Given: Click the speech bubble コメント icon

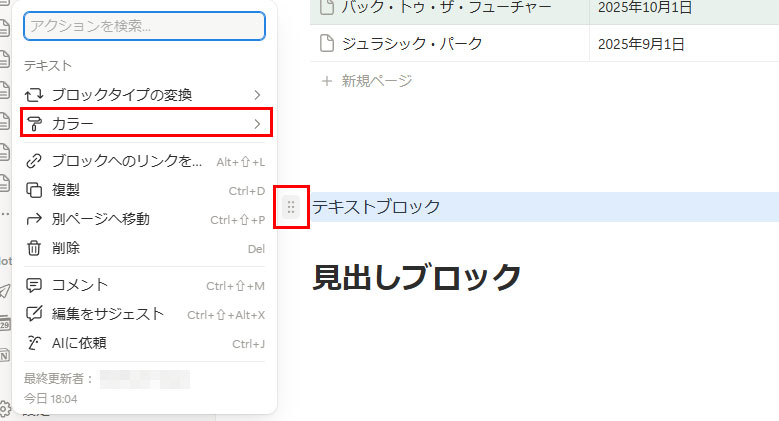Looking at the screenshot, I should (x=34, y=285).
